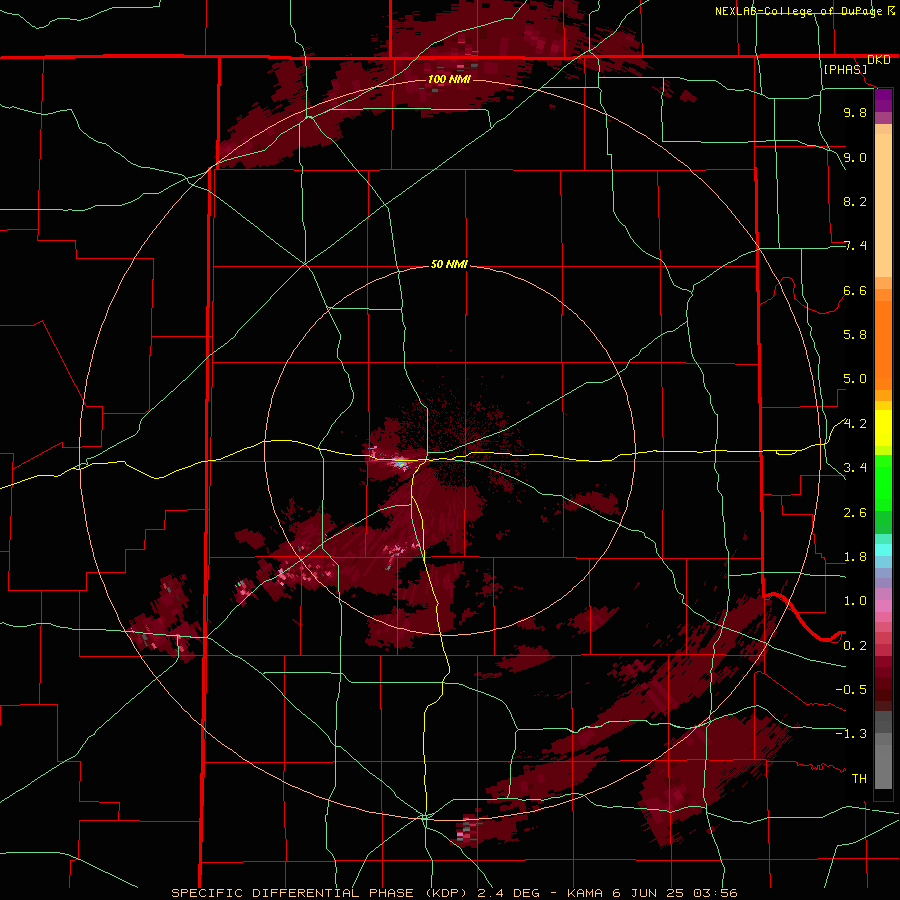Click the 5.0 color scale value
Image resolution: width=900 pixels, height=900 pixels.
point(855,379)
